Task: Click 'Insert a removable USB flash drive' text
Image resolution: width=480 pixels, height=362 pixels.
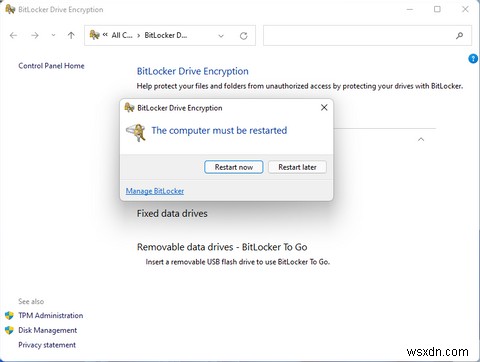Action: point(238,262)
